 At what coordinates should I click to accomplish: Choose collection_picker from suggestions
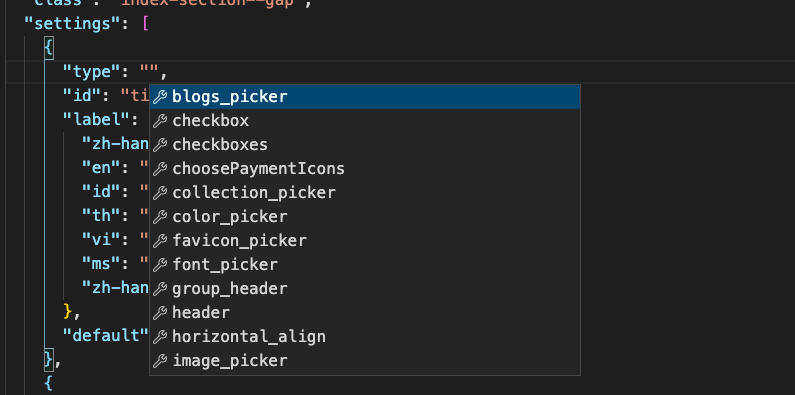pyautogui.click(x=365, y=193)
